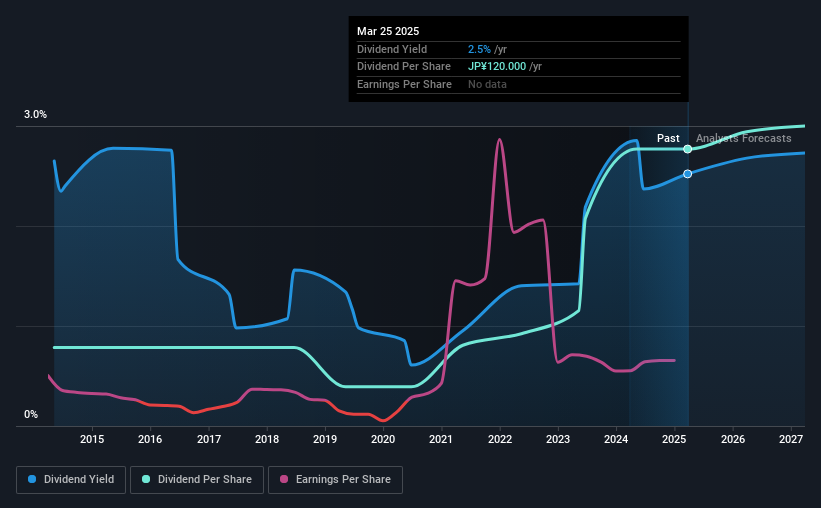This screenshot has width=821, height=508.
Task: Click the 2017 x-axis label
Action: (208, 439)
